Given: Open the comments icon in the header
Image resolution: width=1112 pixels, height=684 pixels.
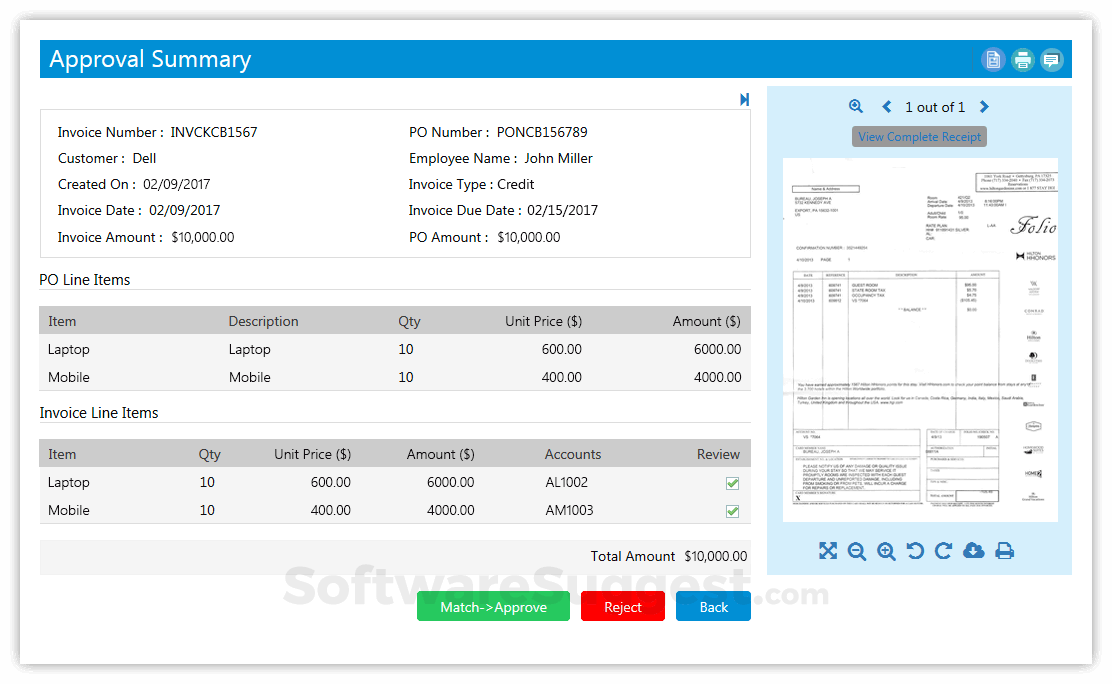Looking at the screenshot, I should pyautogui.click(x=1051, y=59).
